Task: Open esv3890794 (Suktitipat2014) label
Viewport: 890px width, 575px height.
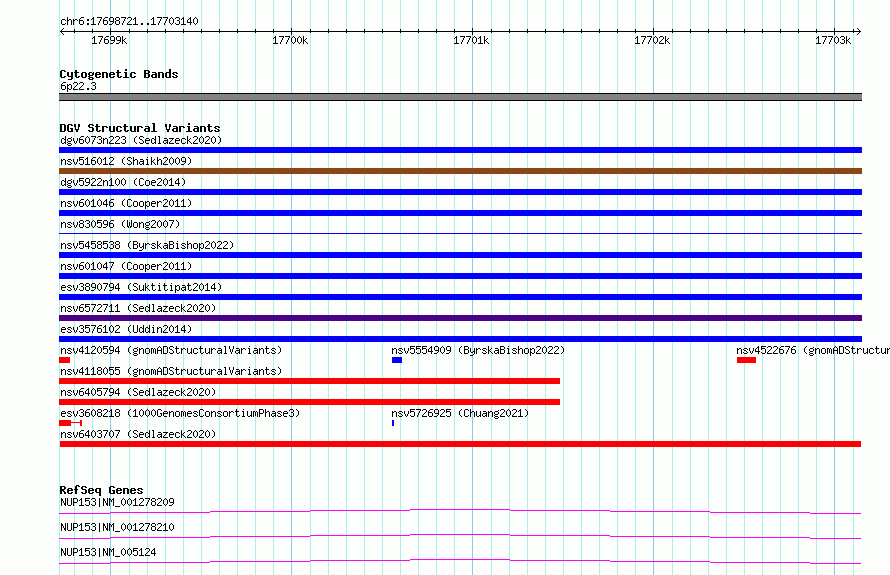Action: [x=141, y=287]
